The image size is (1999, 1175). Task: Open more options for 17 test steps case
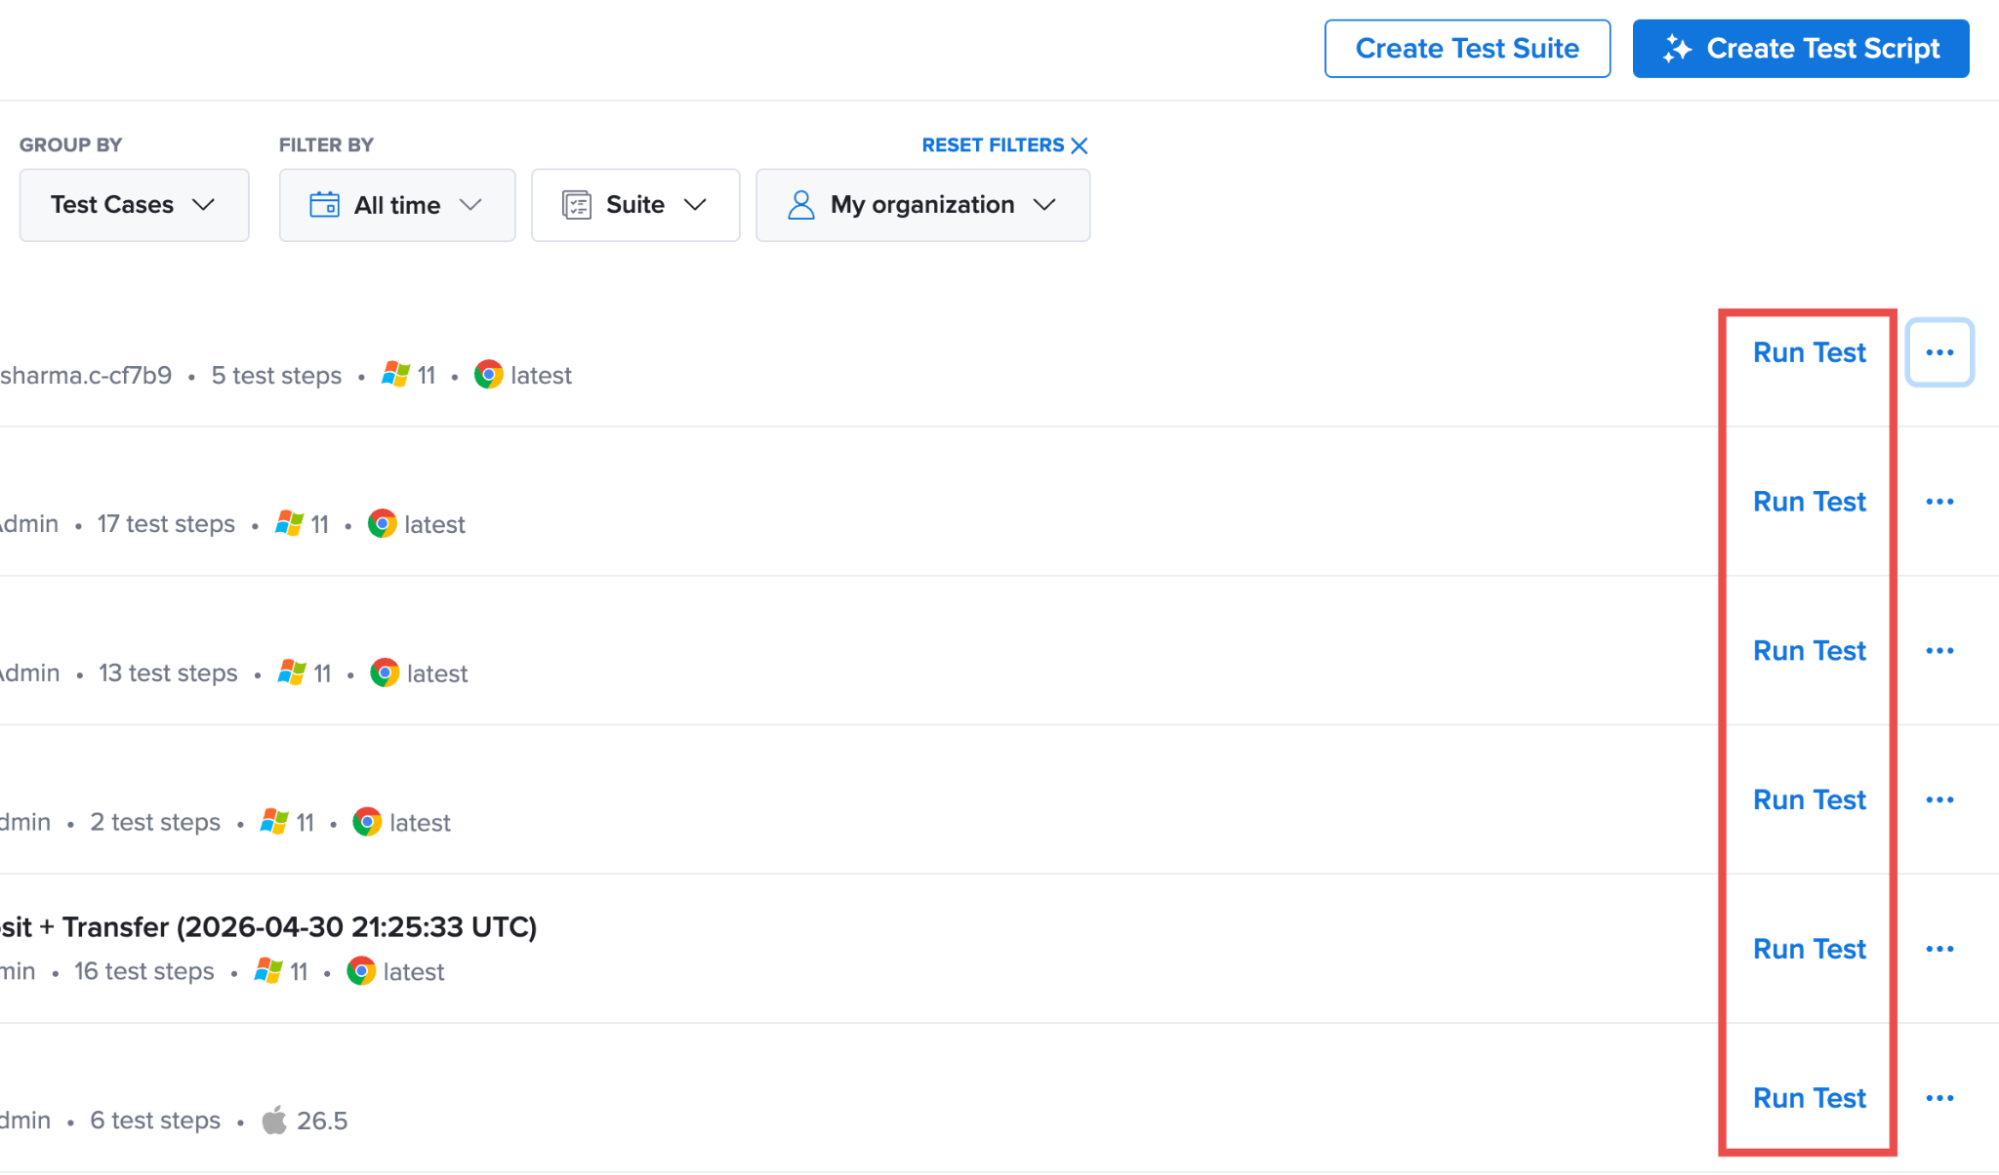click(x=1939, y=501)
